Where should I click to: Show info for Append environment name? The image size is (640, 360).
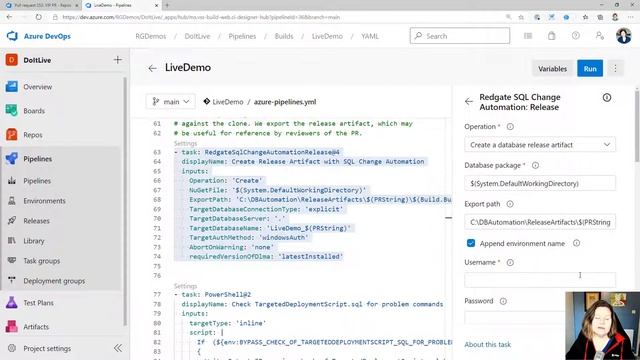coord(576,243)
